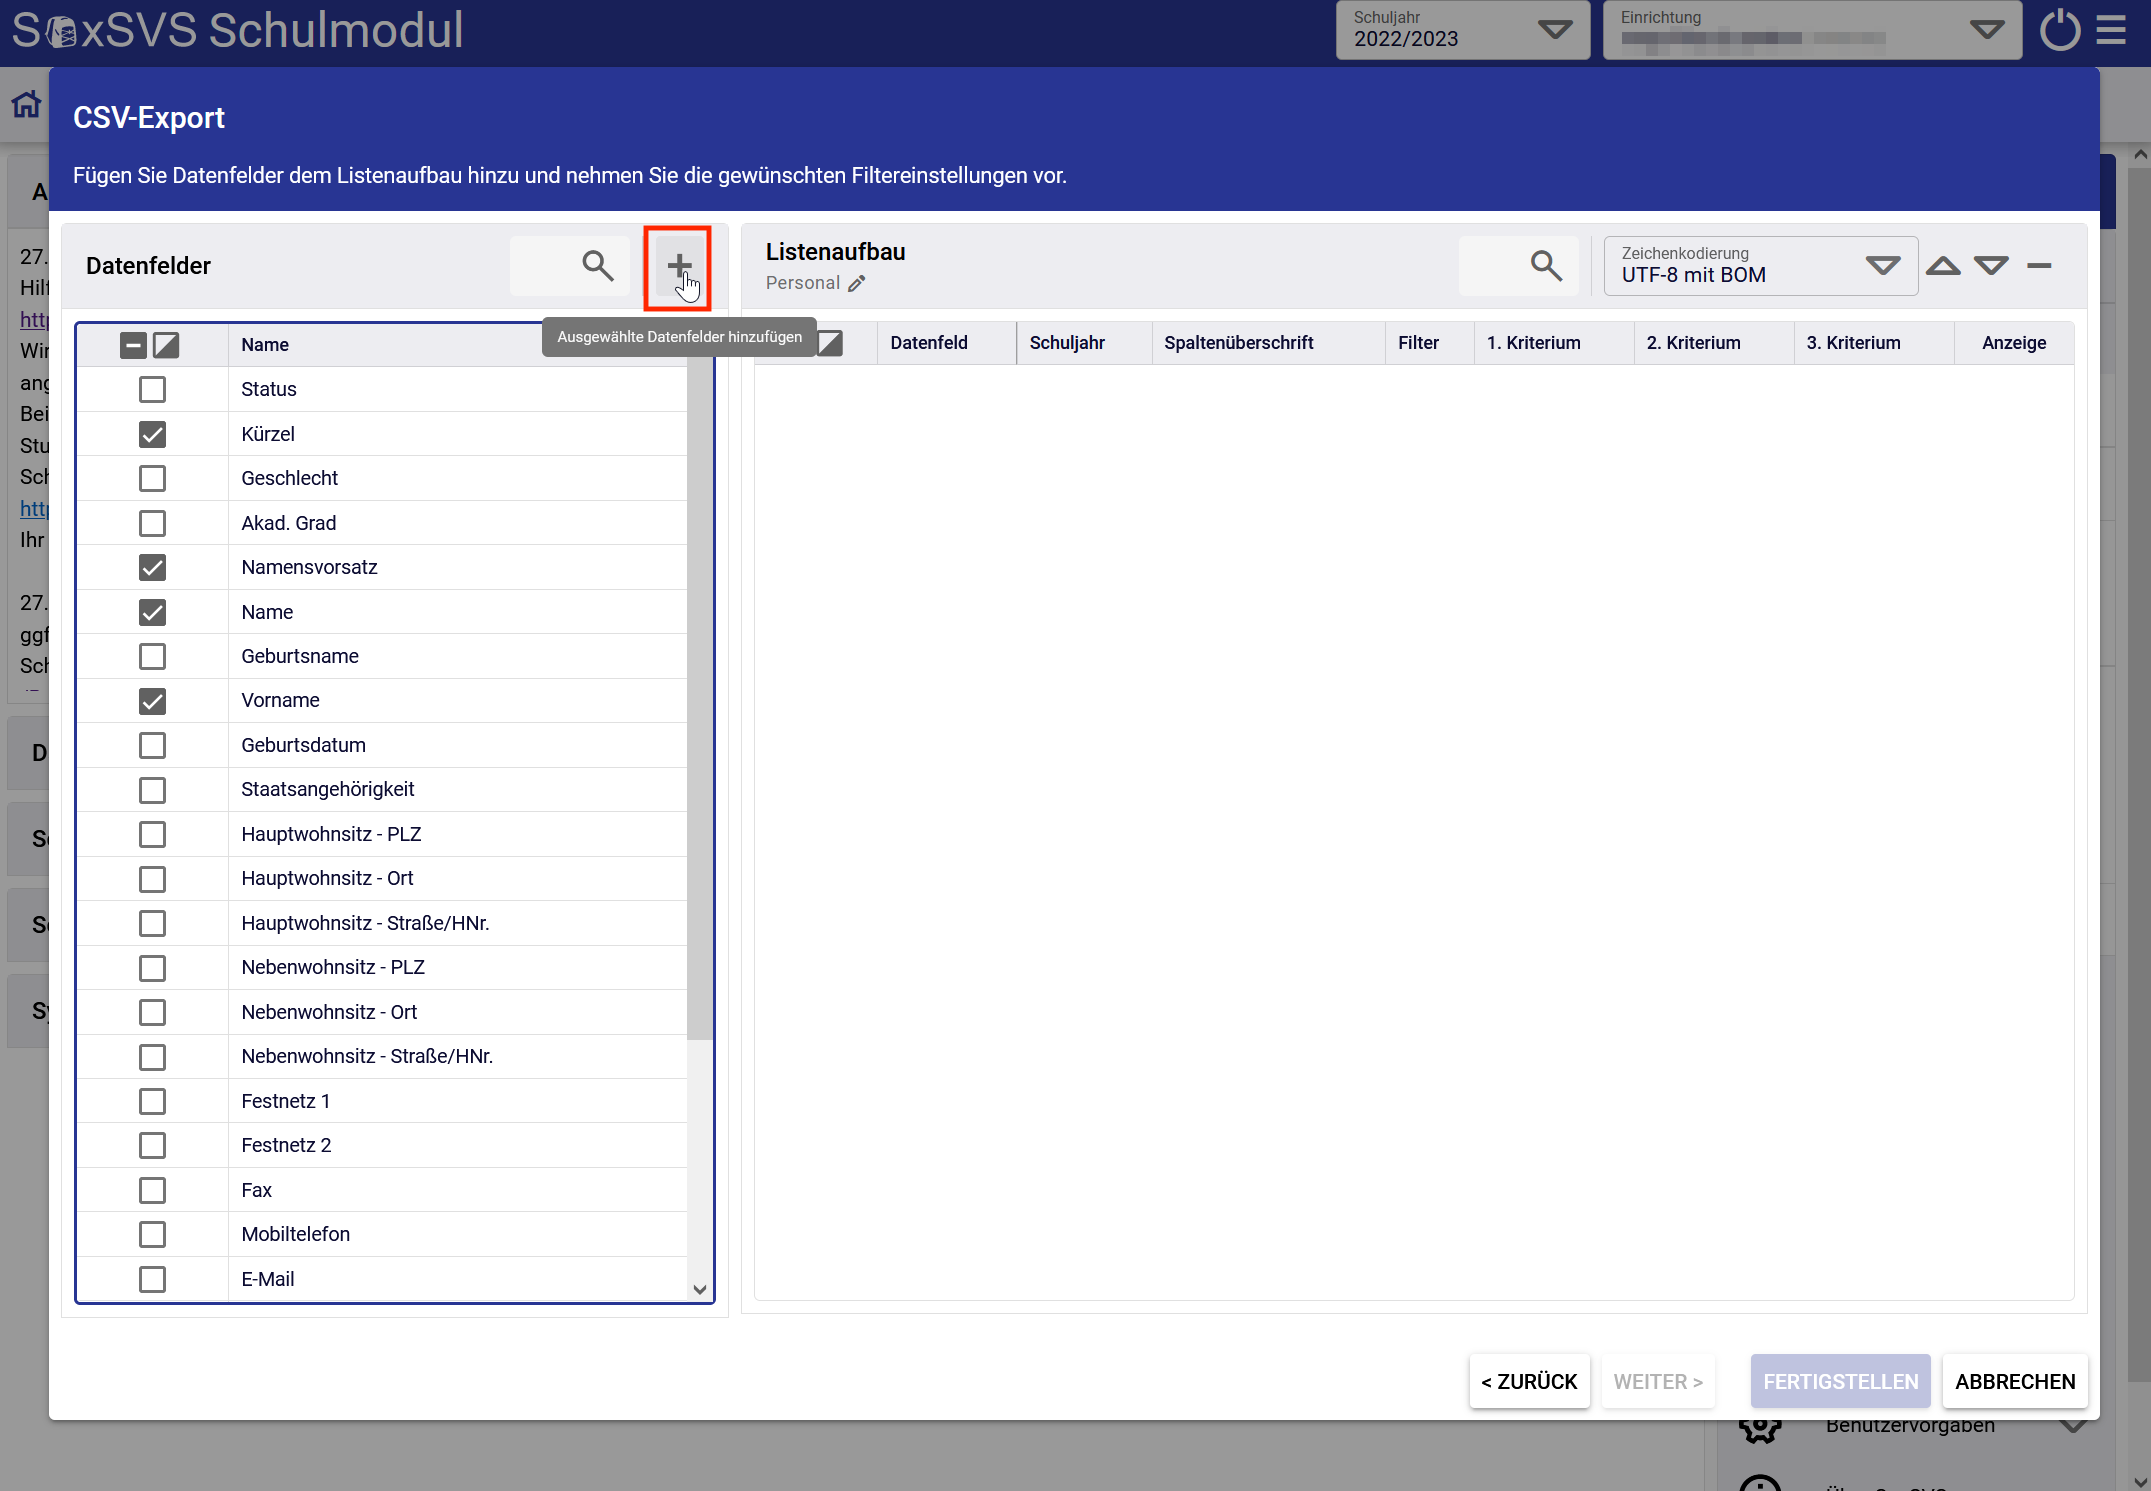Viewport: 2151px width, 1491px height.
Task: Check the Festnetz 1 checkbox
Action: pyautogui.click(x=152, y=1101)
